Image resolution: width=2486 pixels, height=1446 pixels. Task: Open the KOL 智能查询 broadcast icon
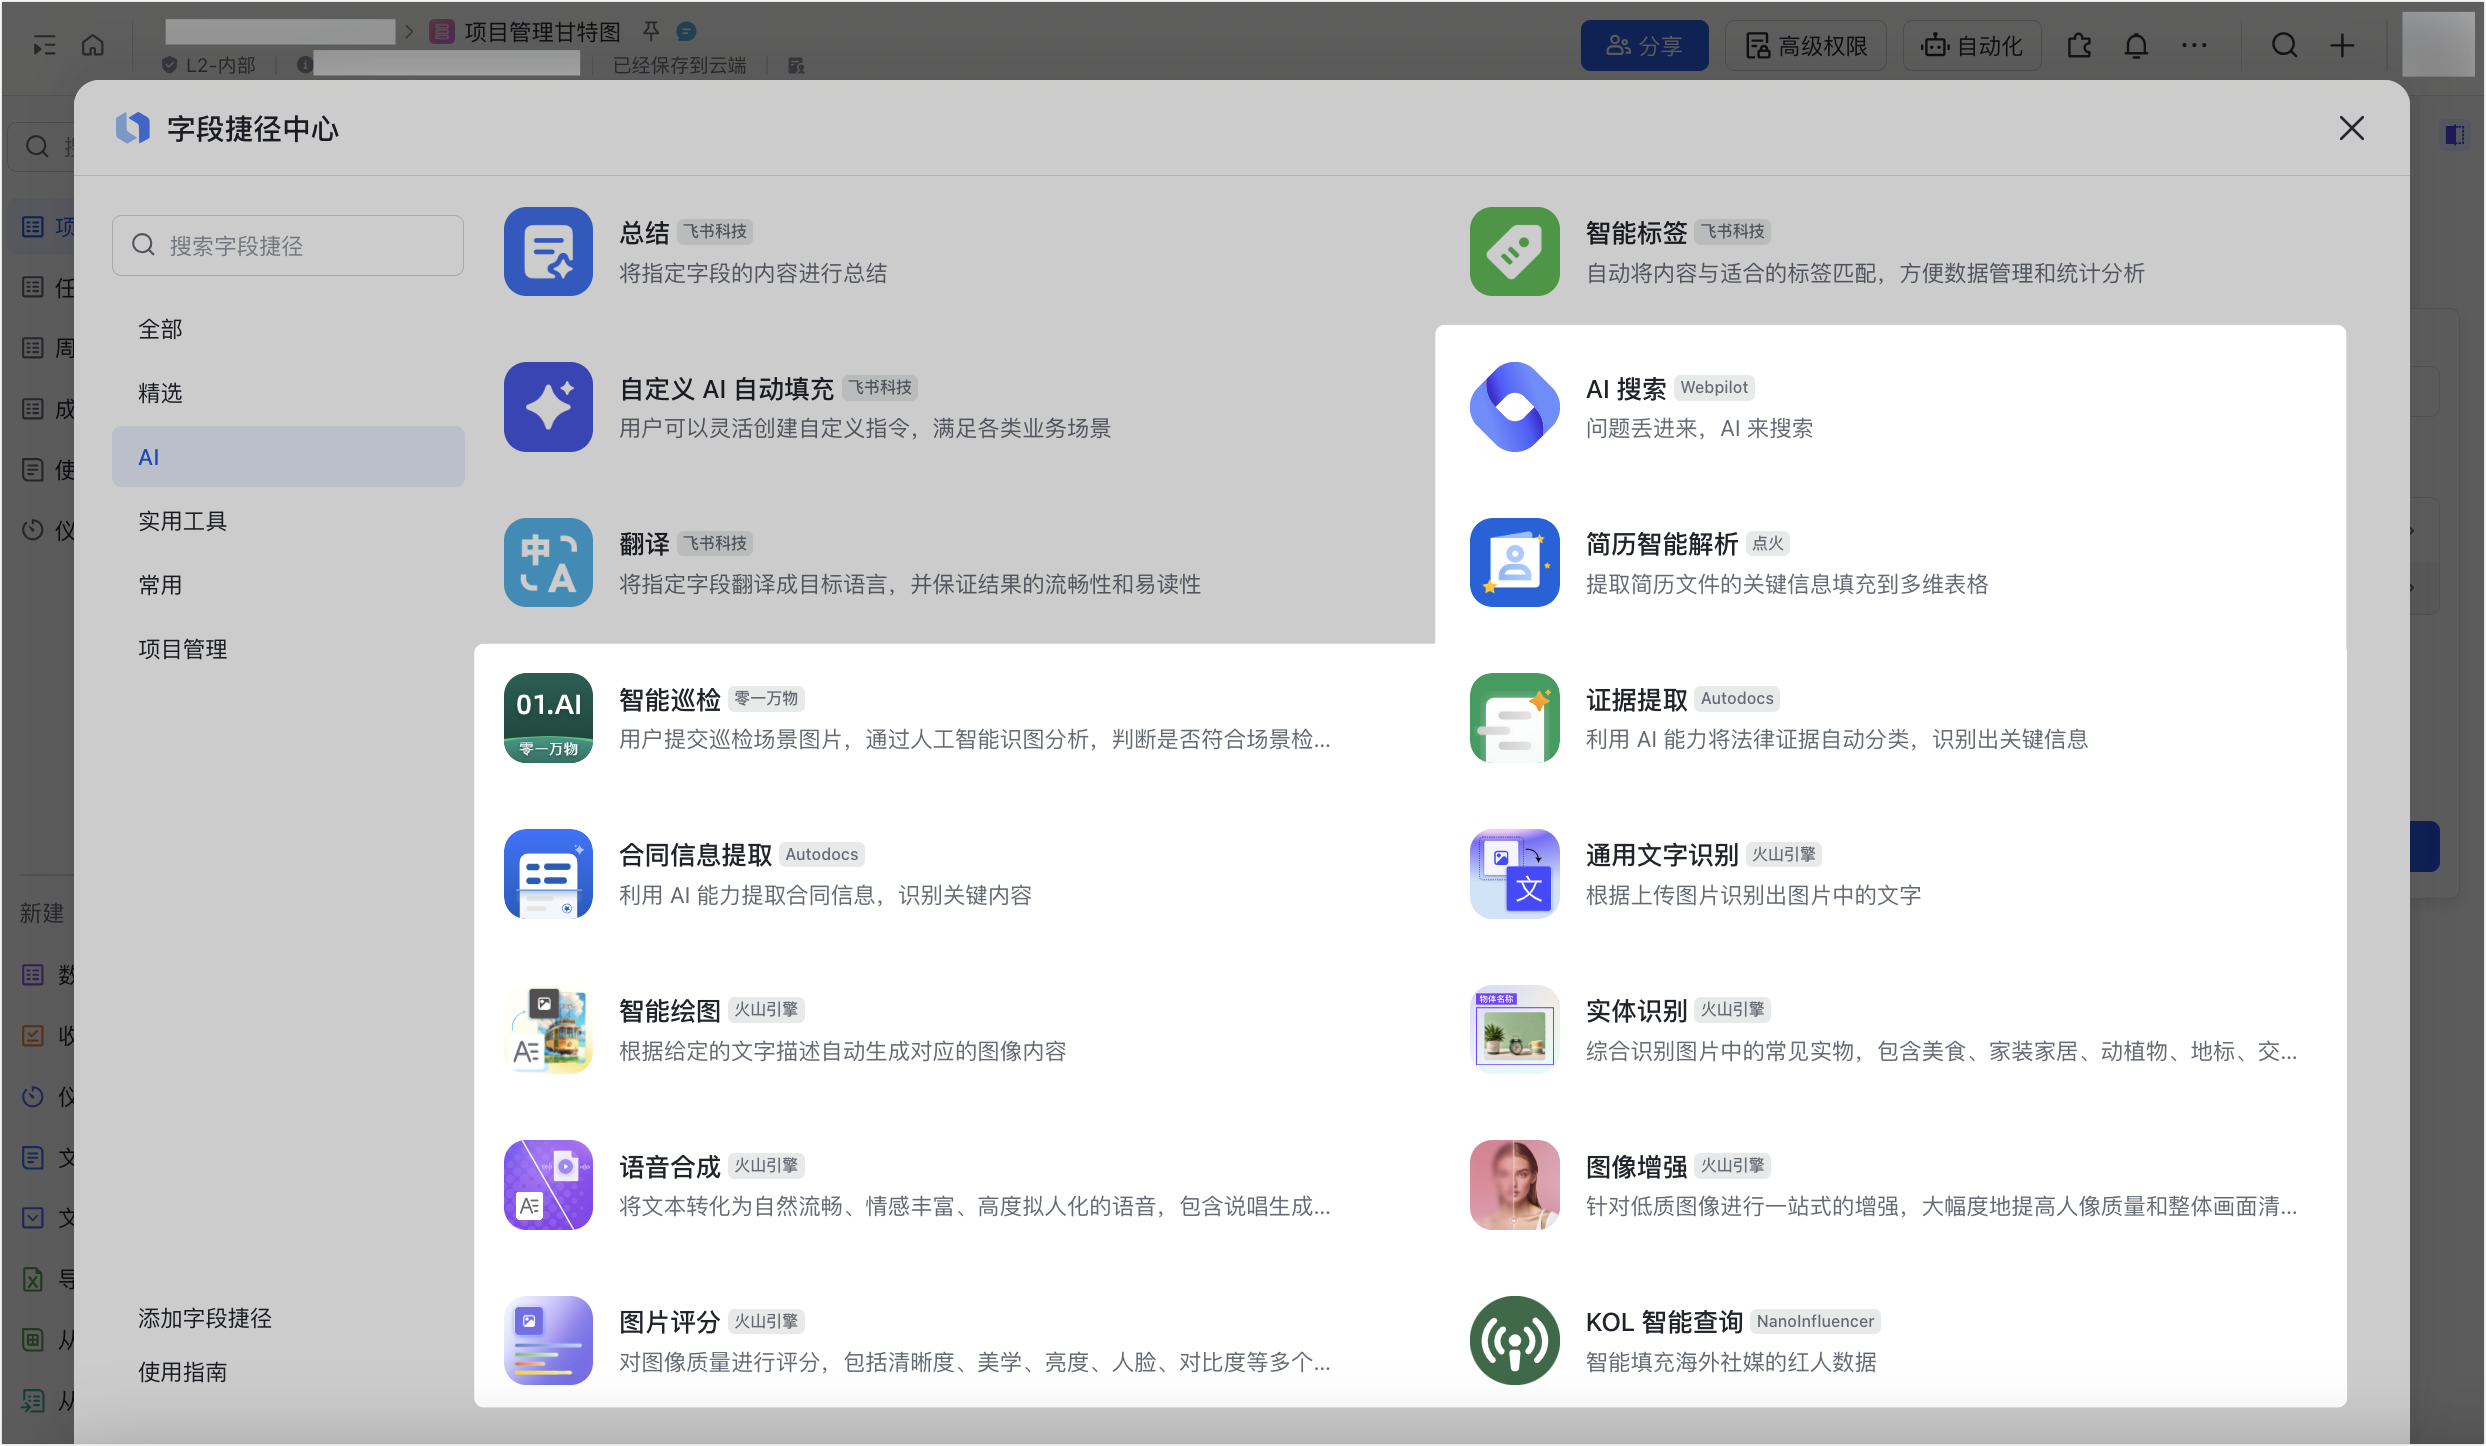pyautogui.click(x=1514, y=1340)
